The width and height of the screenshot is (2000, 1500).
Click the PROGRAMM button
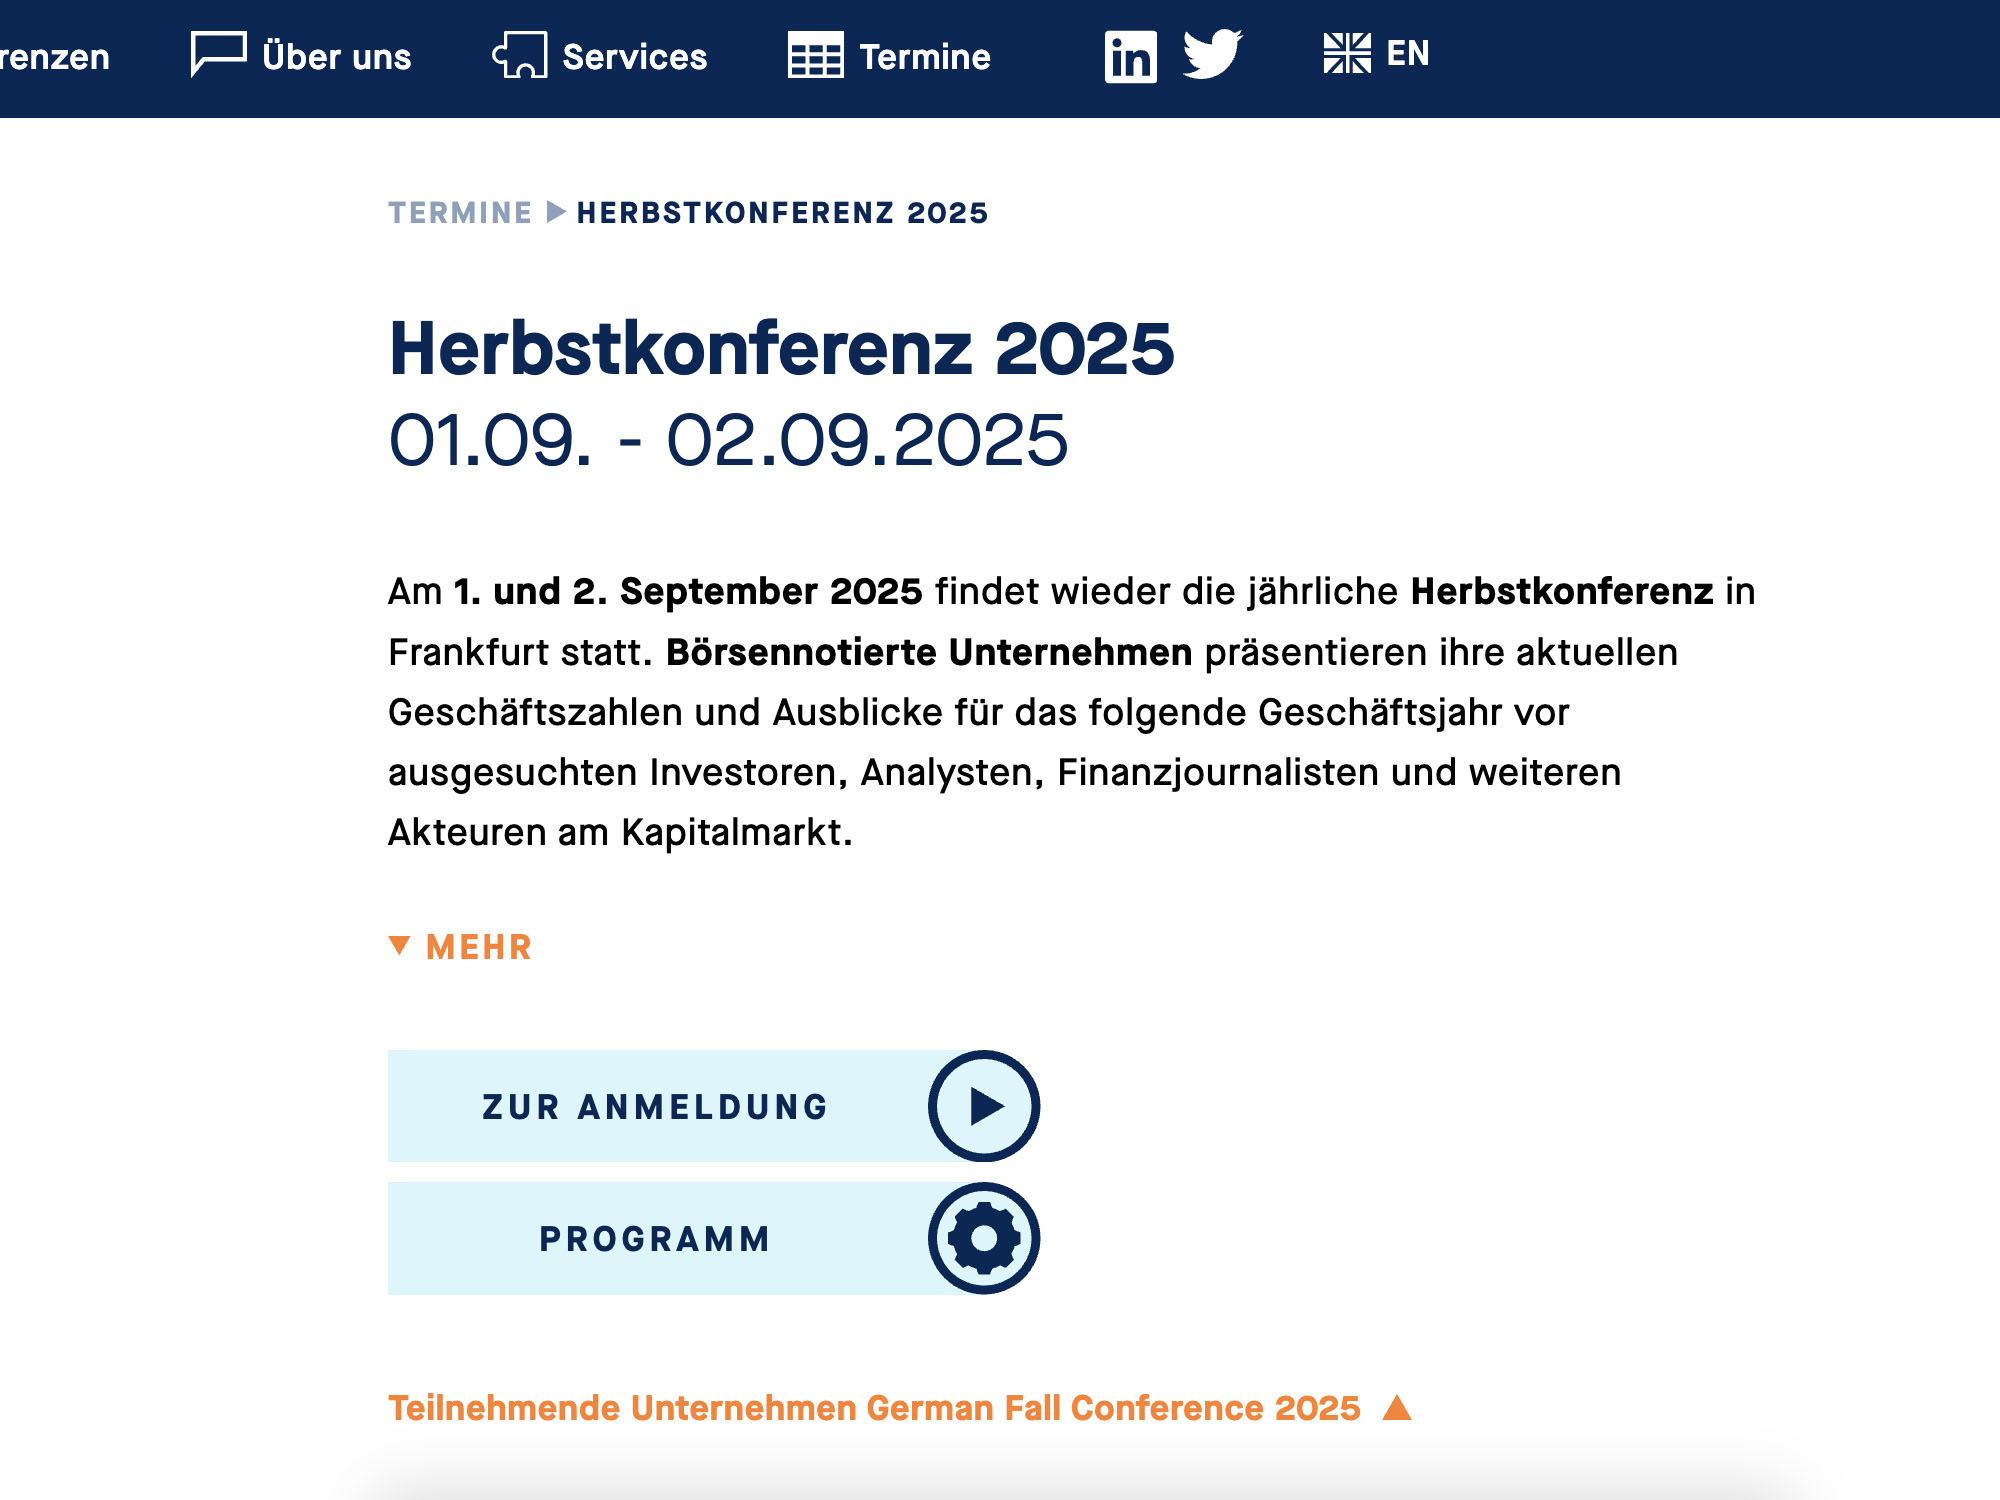655,1238
